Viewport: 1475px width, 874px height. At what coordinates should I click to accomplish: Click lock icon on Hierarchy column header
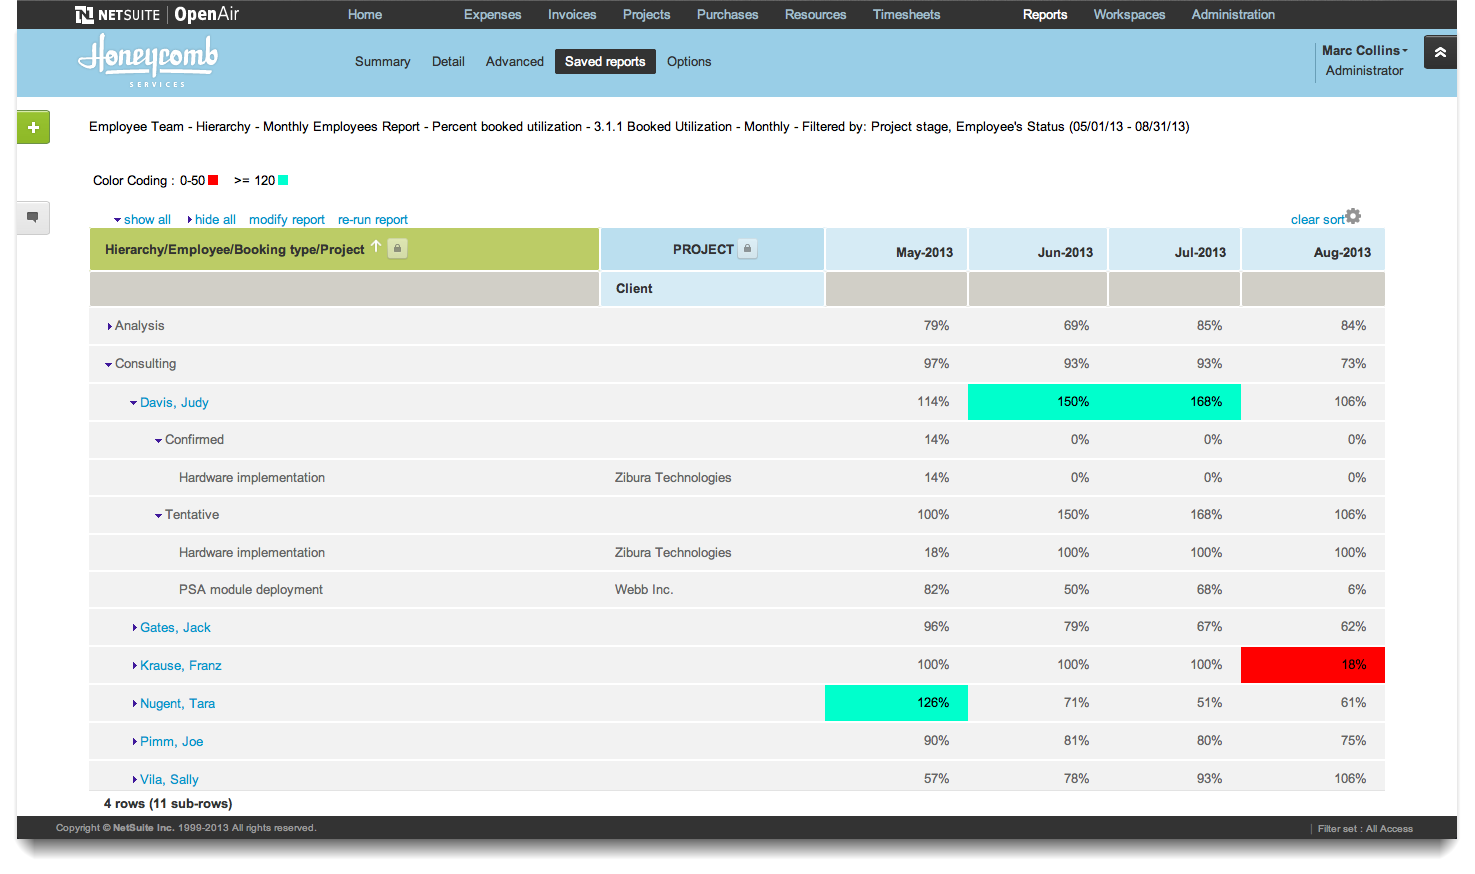coord(397,248)
